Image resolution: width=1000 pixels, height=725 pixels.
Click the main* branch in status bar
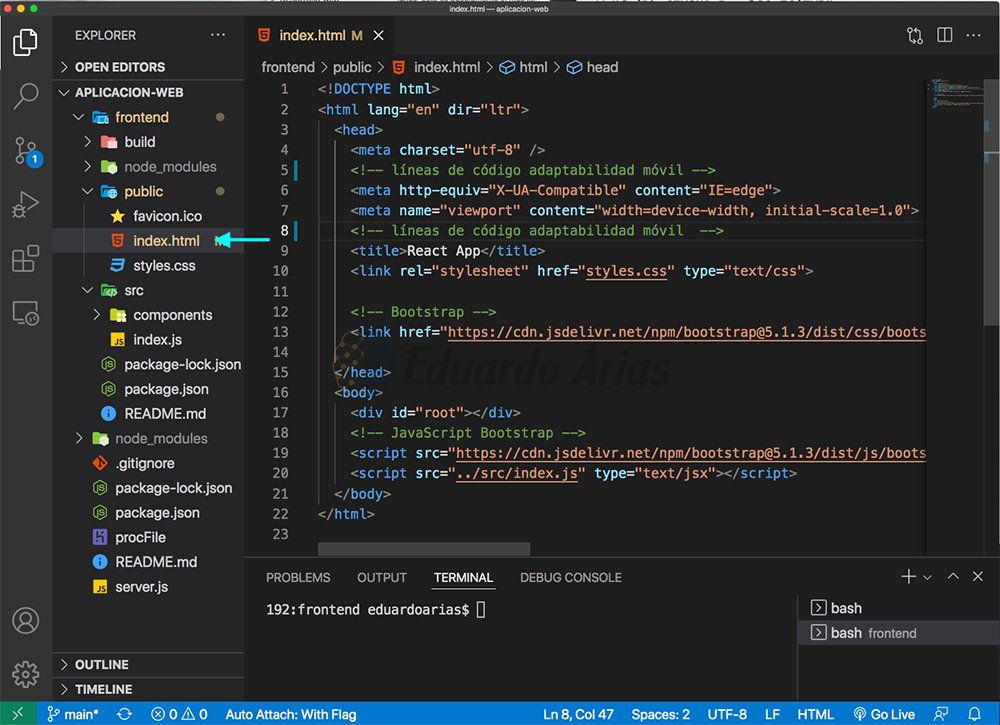73,714
